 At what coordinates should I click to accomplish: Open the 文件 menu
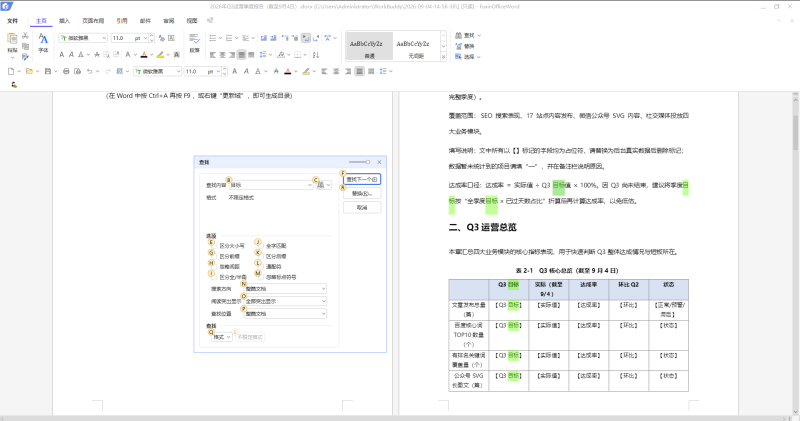(x=13, y=21)
